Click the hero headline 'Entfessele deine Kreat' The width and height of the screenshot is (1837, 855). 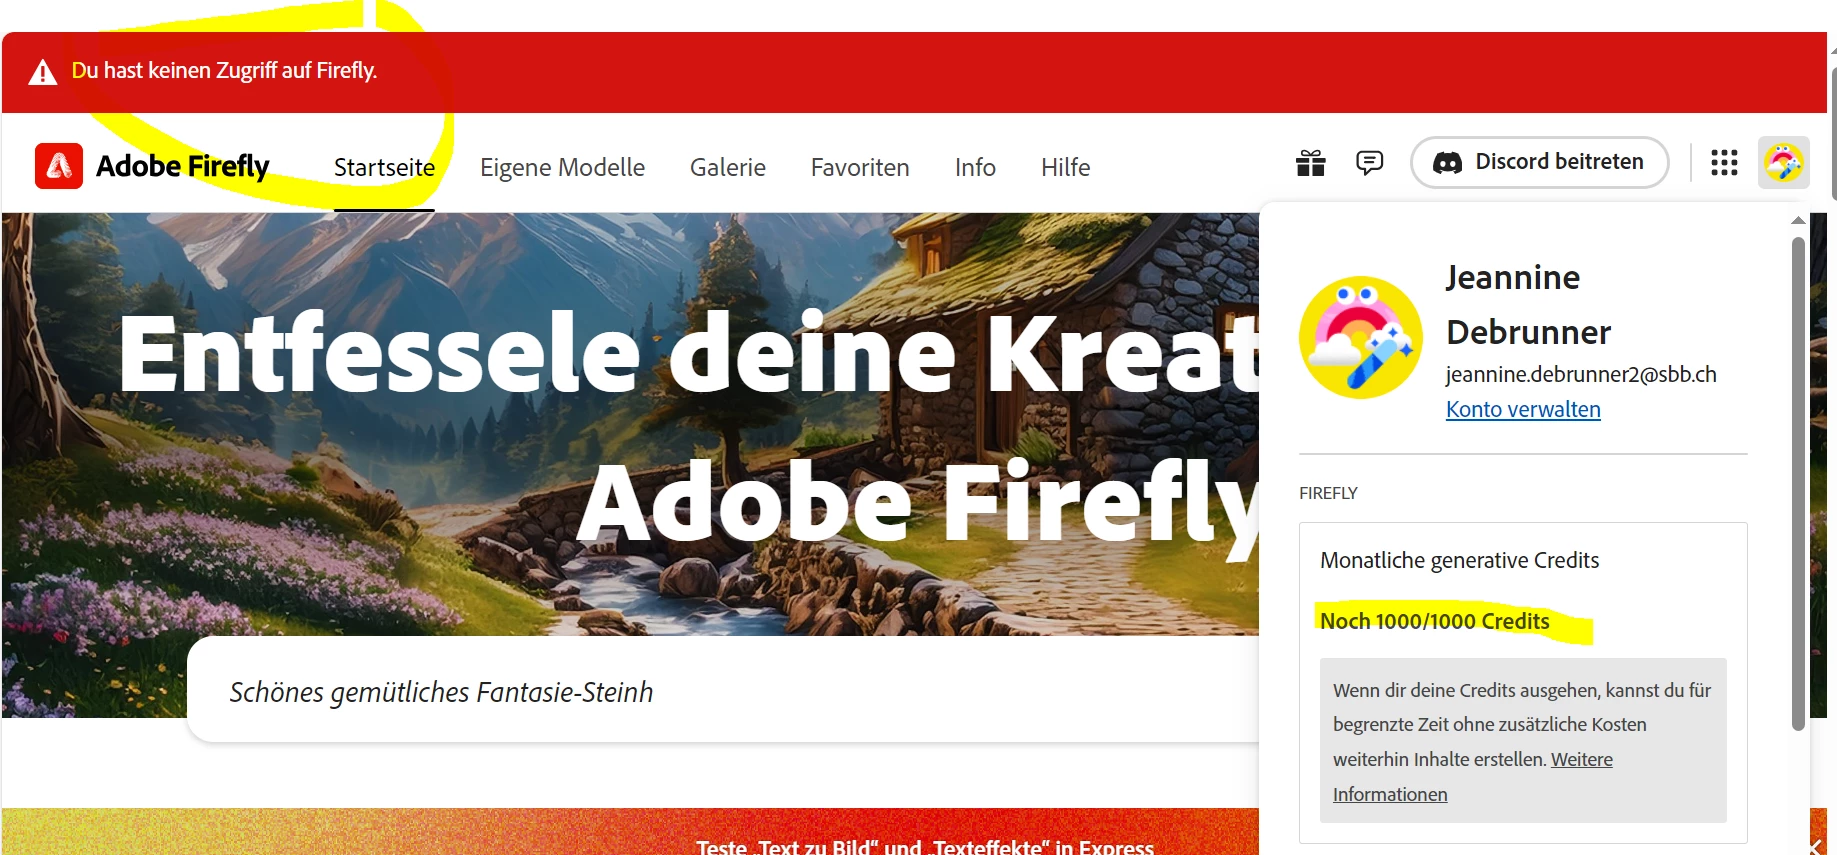[x=689, y=352]
